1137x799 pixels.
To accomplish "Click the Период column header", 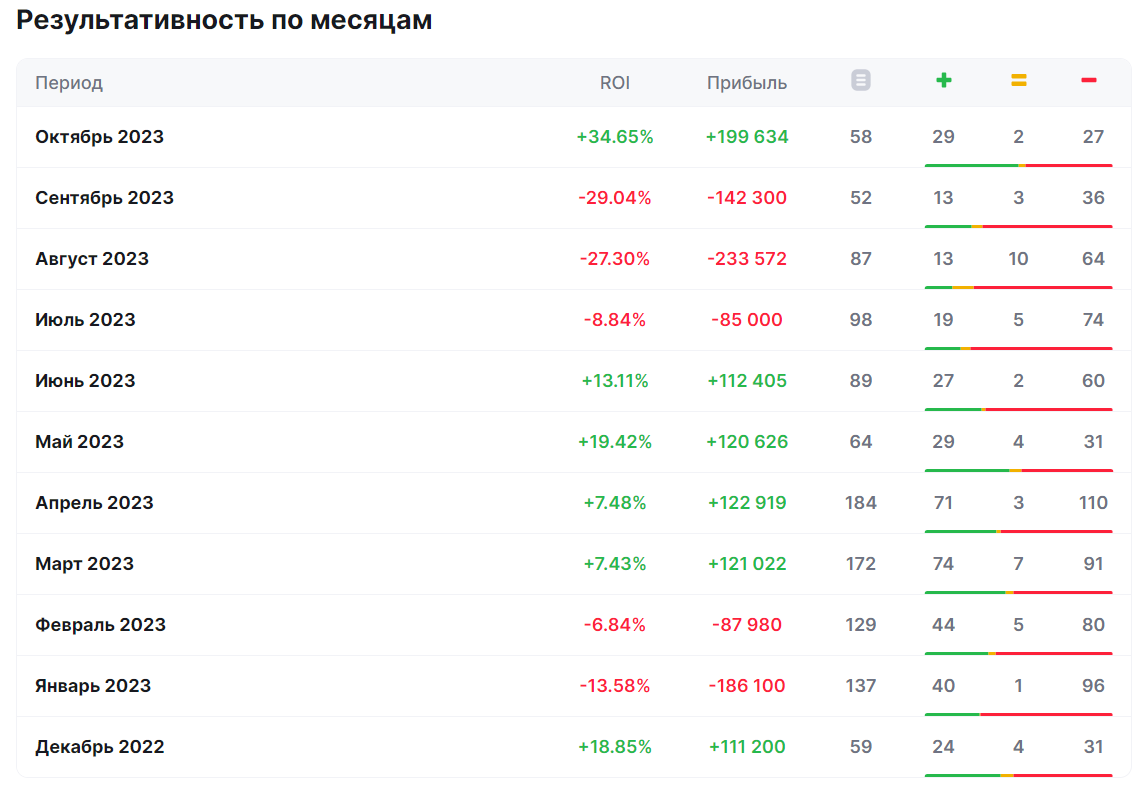I will click(x=69, y=83).
